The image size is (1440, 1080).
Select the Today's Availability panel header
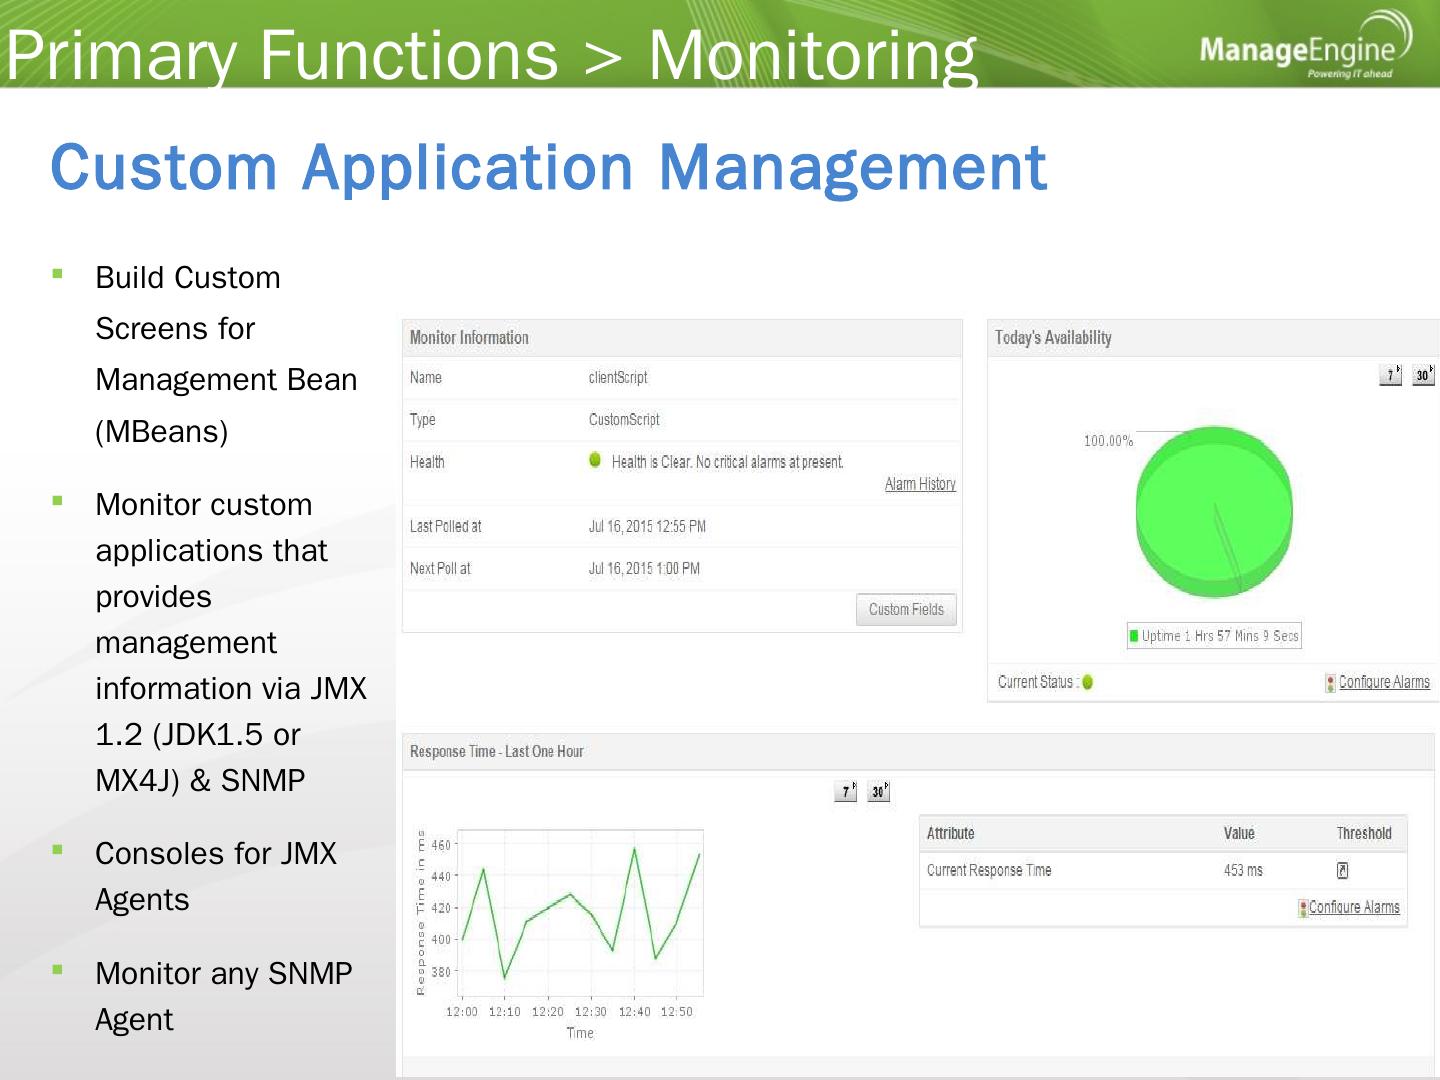point(1053,338)
